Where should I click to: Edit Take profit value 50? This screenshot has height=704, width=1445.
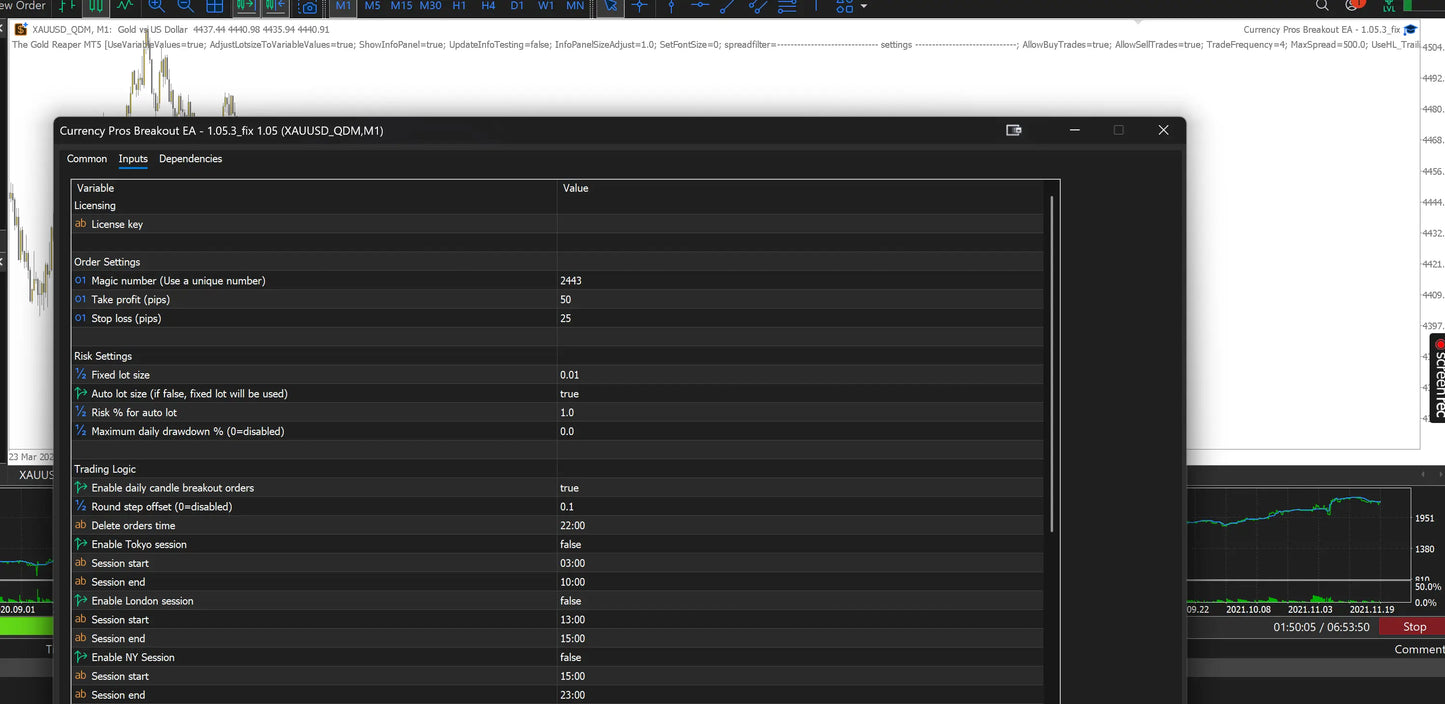pos(800,300)
